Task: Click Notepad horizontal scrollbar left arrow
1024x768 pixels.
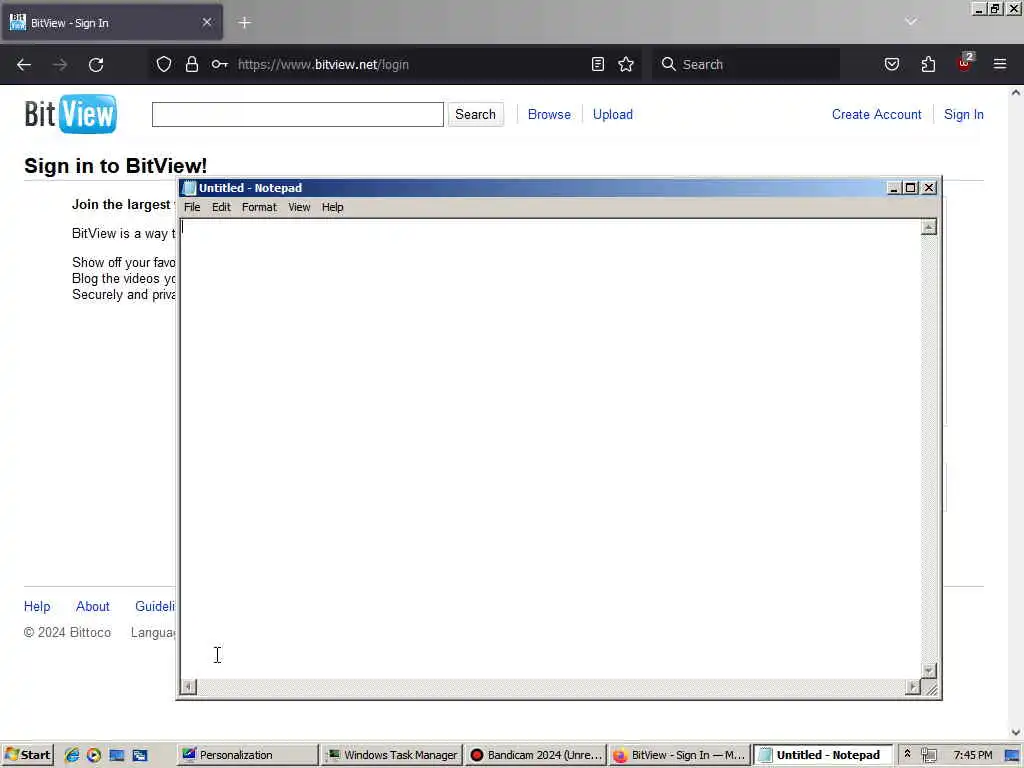Action: [188, 686]
